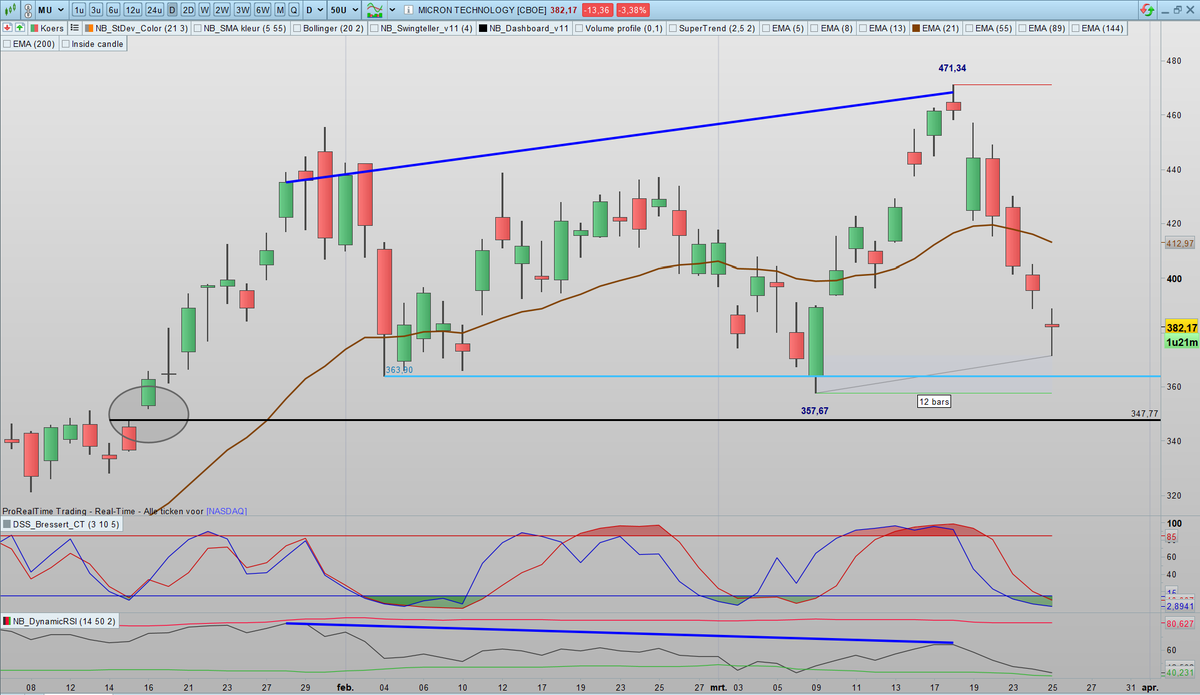Click the red down-arrow icon below the toolbar
This screenshot has height=695, width=1200.
(x=8, y=28)
